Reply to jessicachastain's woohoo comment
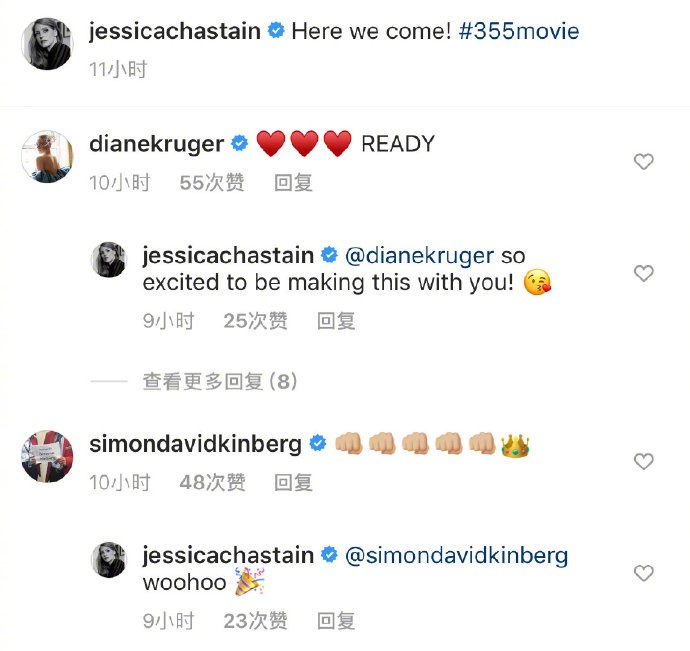690x651 pixels. [x=336, y=621]
